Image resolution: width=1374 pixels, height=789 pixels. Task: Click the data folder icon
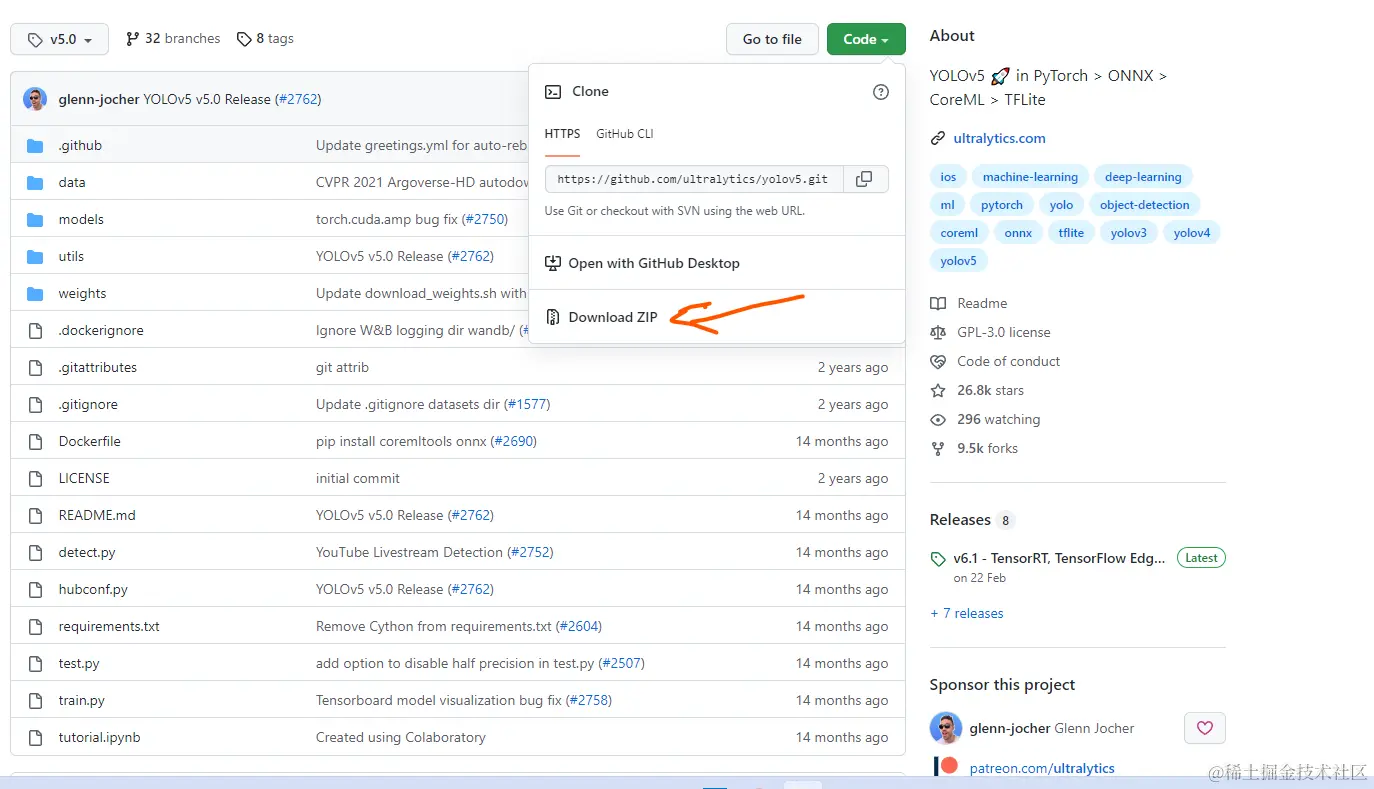click(x=35, y=183)
